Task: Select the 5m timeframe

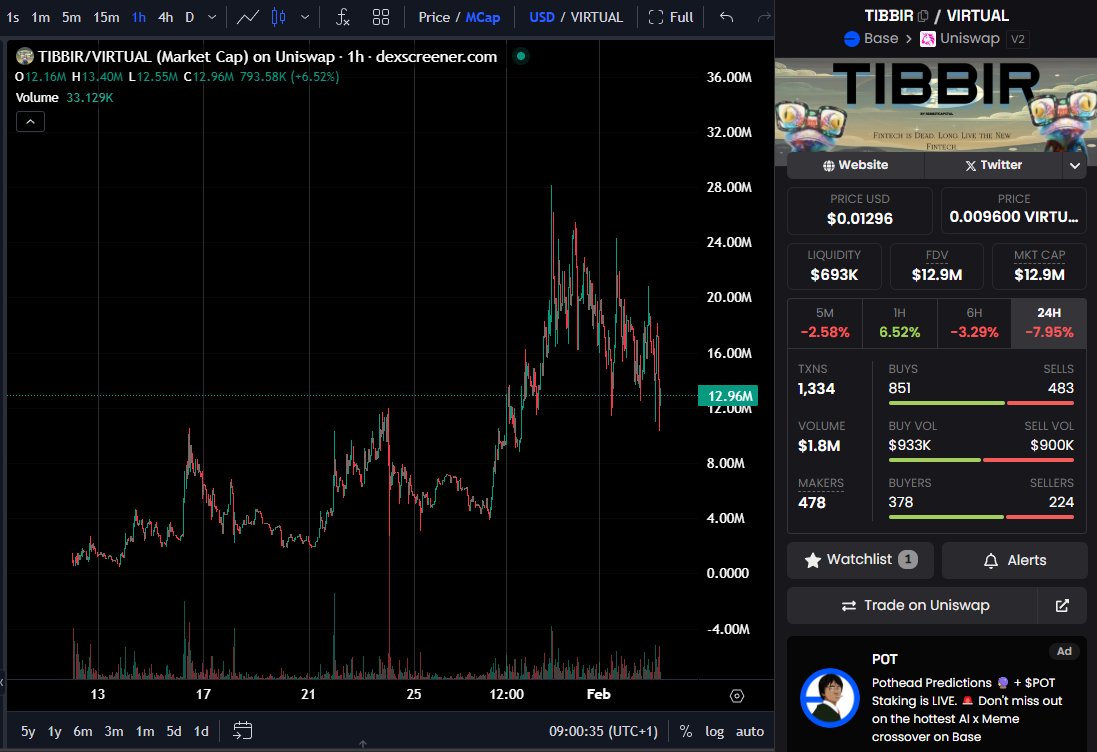Action: [71, 17]
